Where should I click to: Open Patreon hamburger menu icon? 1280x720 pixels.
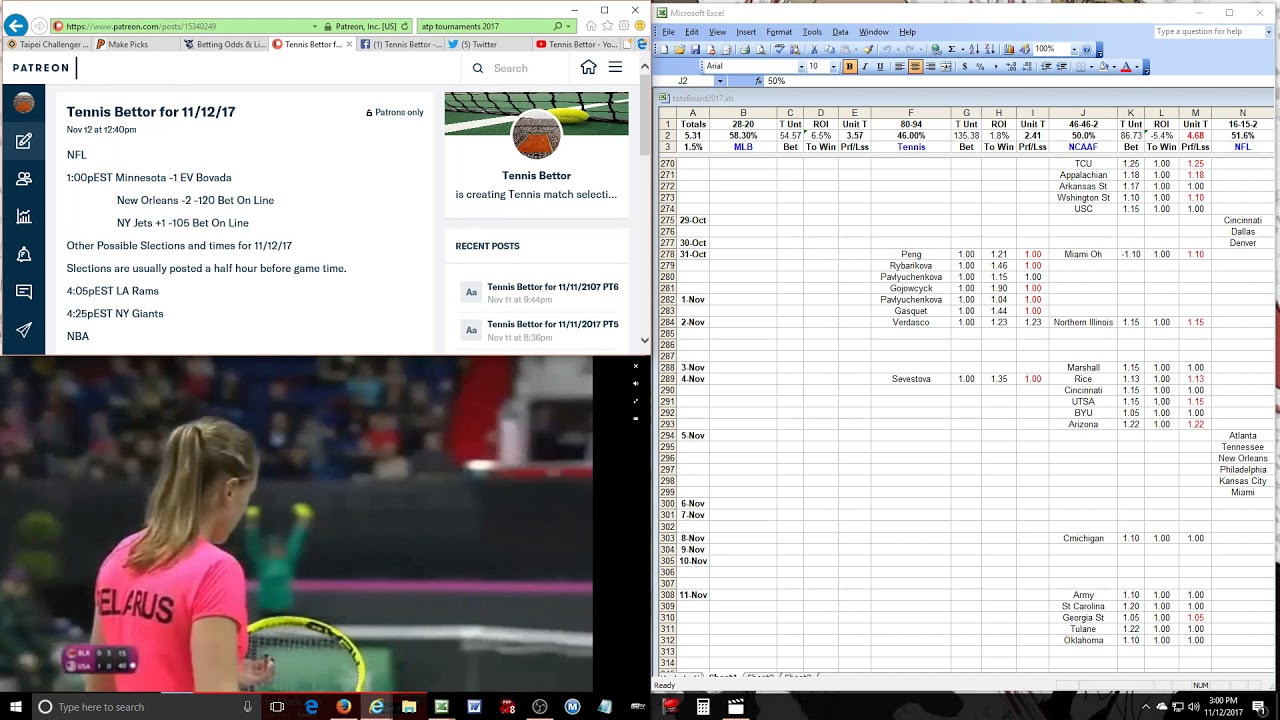pyautogui.click(x=615, y=68)
